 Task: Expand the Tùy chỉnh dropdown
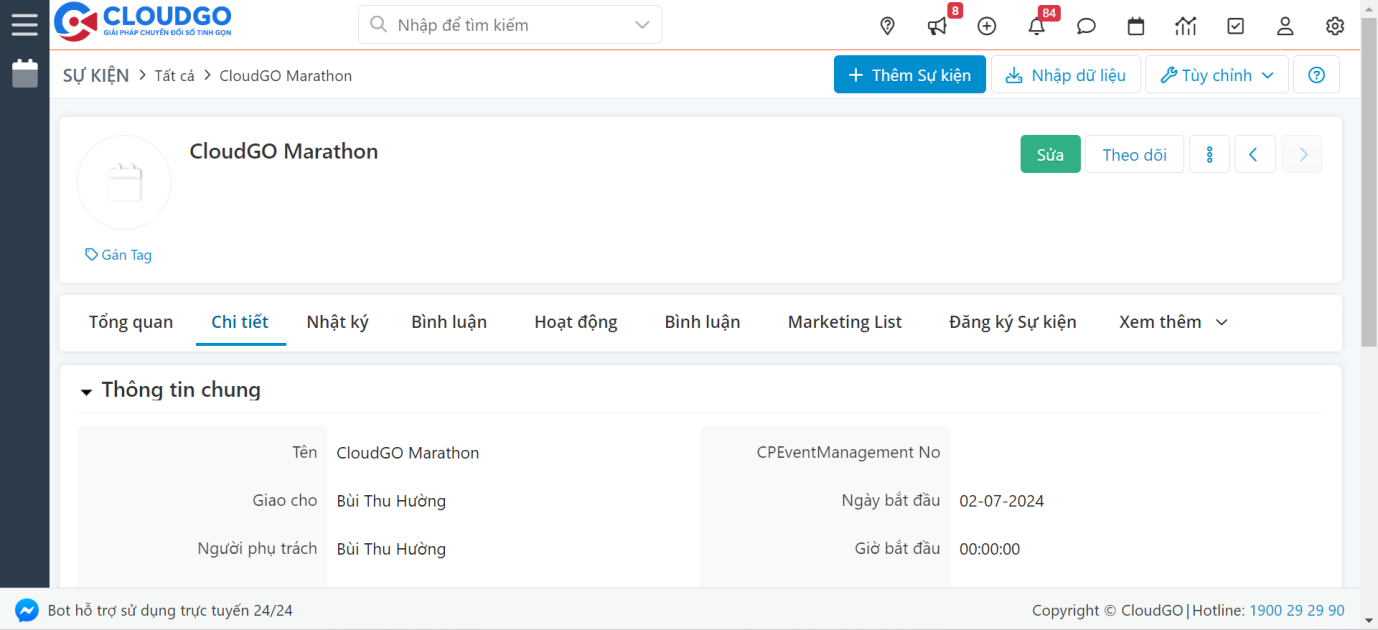pyautogui.click(x=1216, y=74)
